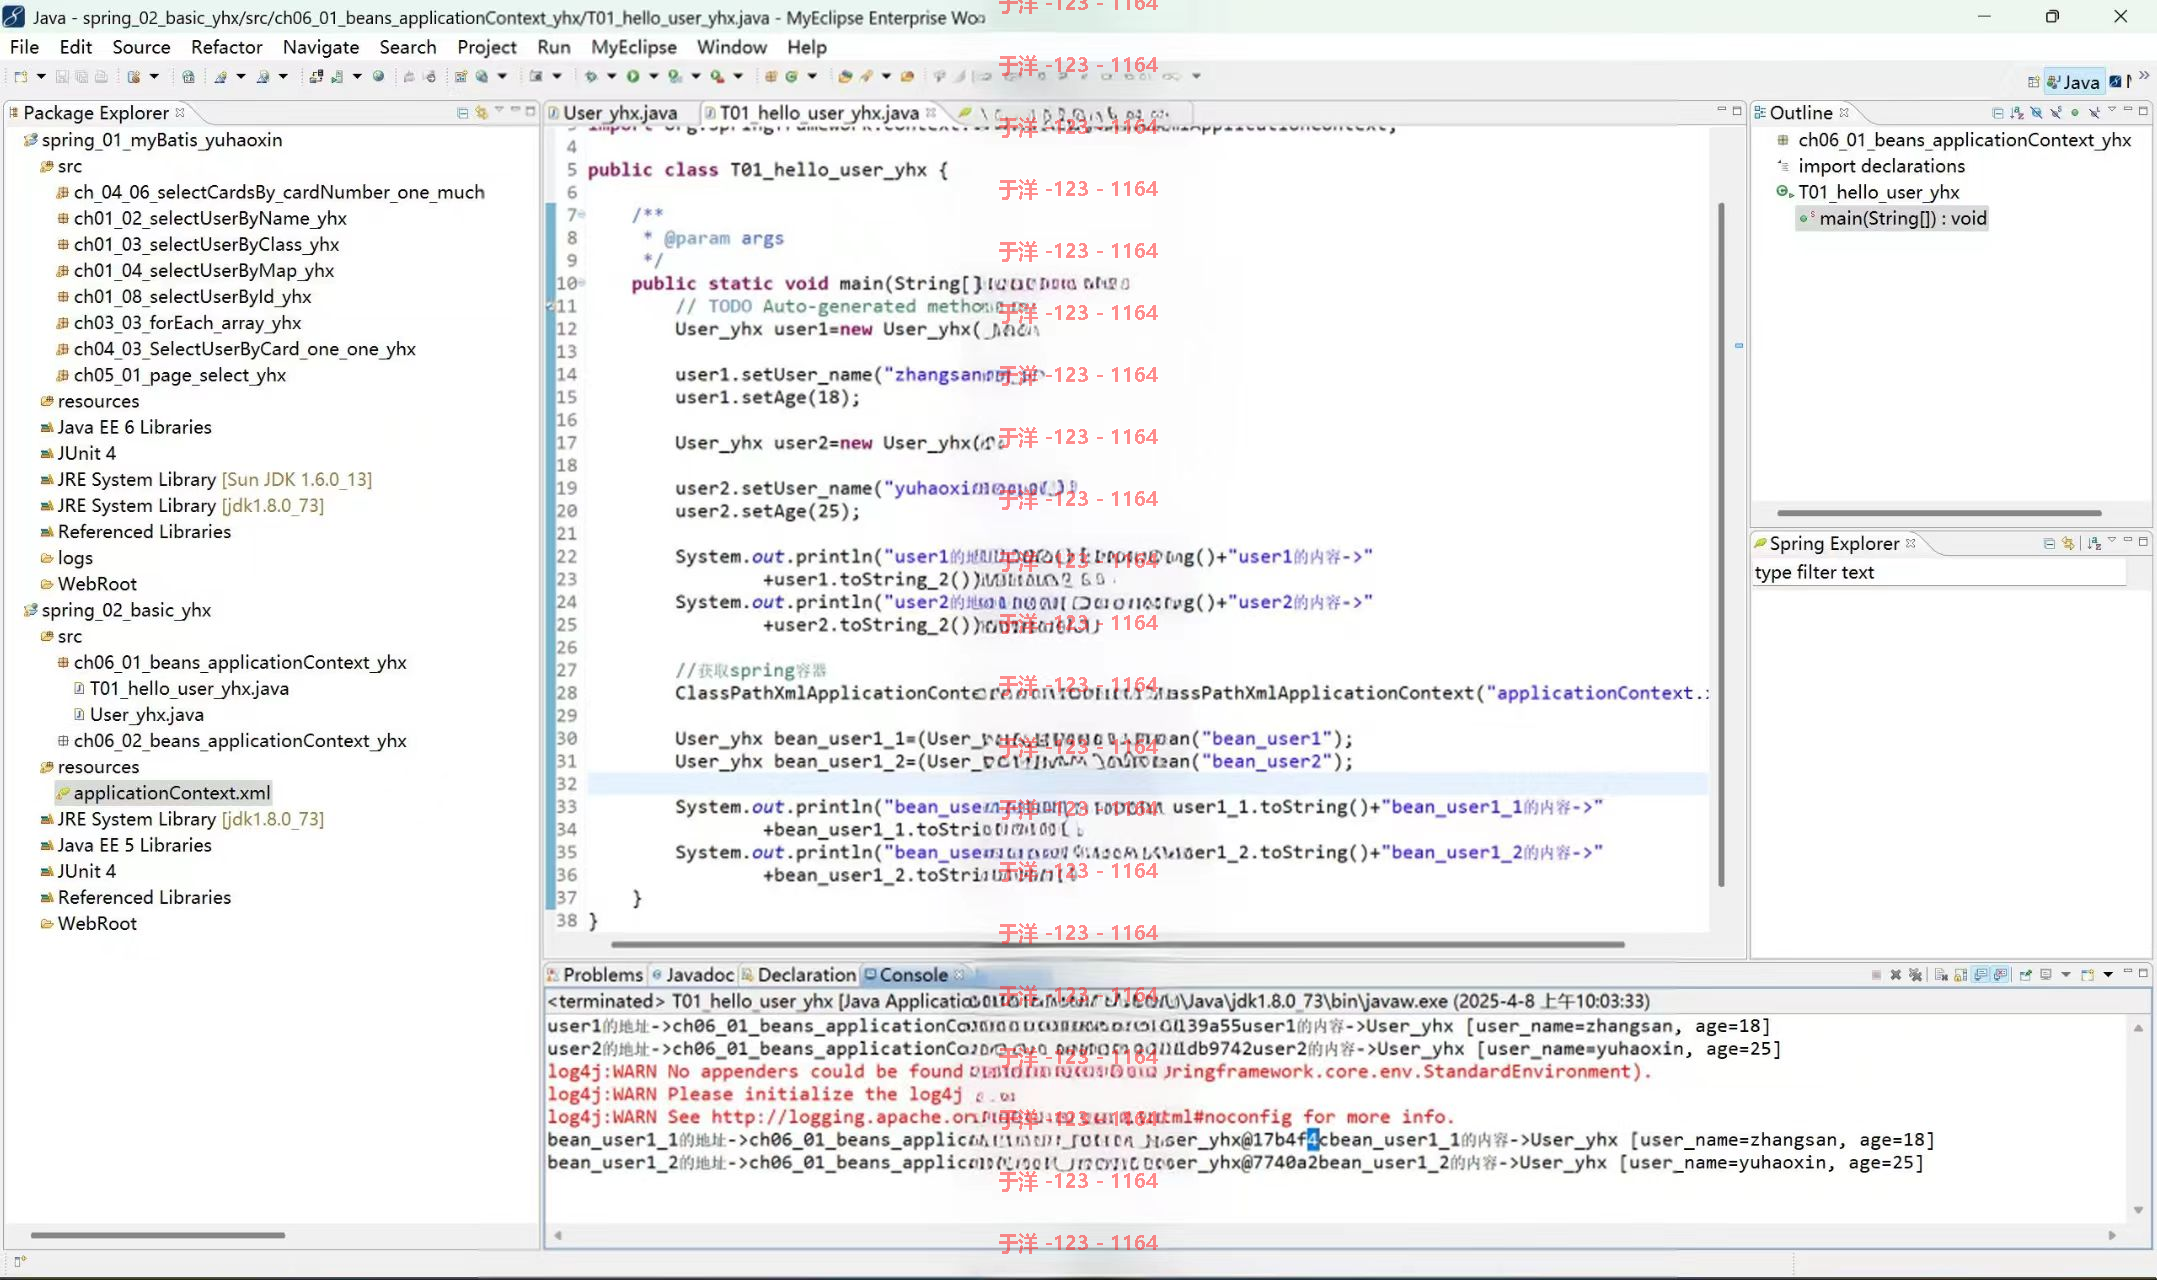The image size is (2157, 1280).
Task: Toggle Hide Static Members in Outline
Action: (2056, 112)
